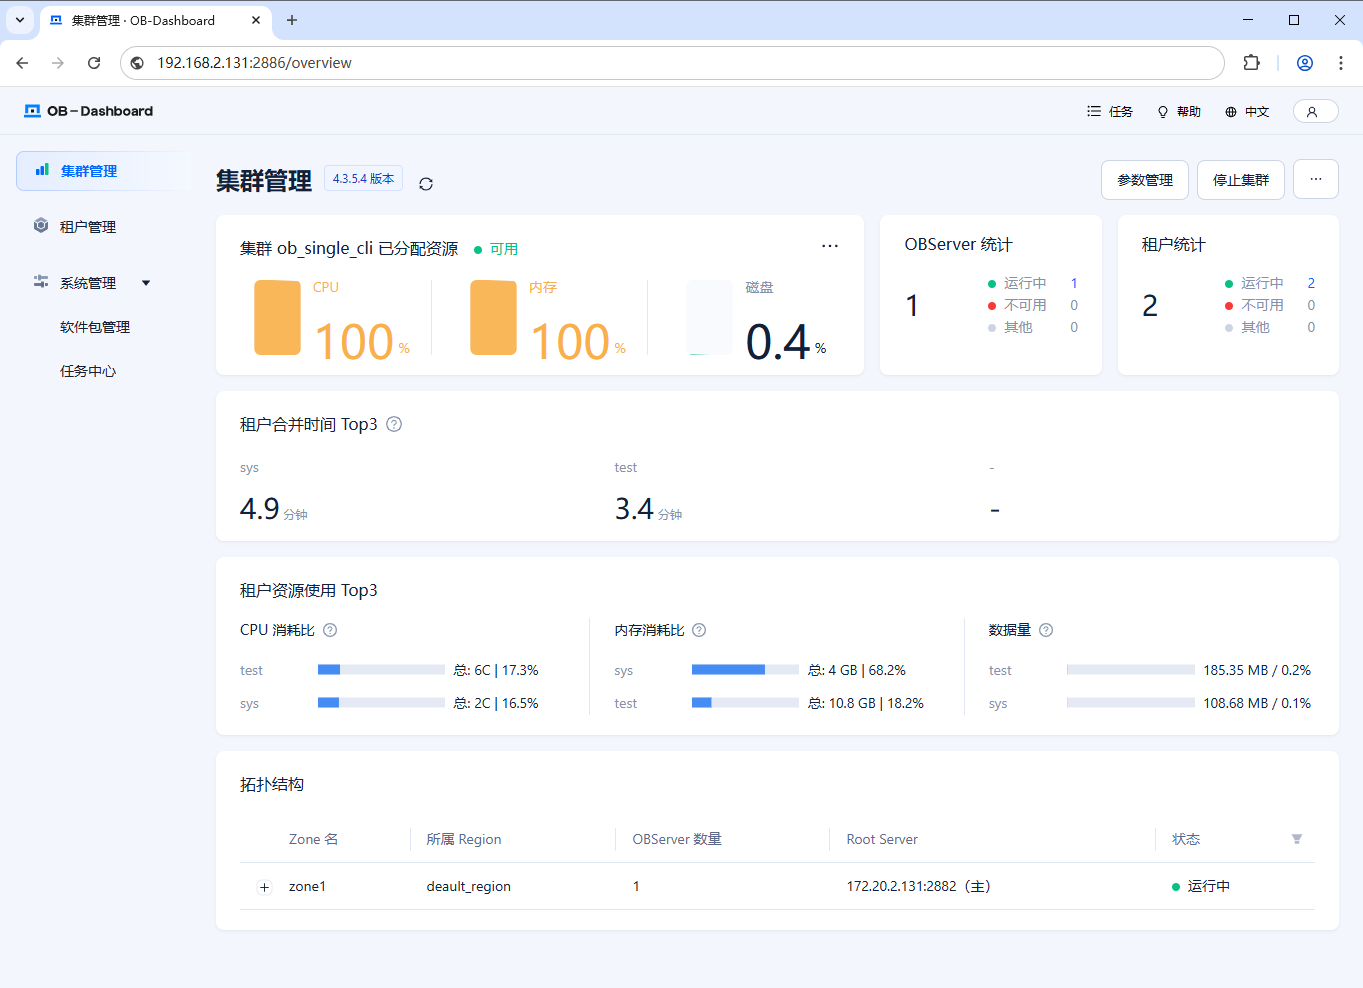Click the 停止集群 button
The height and width of the screenshot is (988, 1363).
tap(1240, 180)
